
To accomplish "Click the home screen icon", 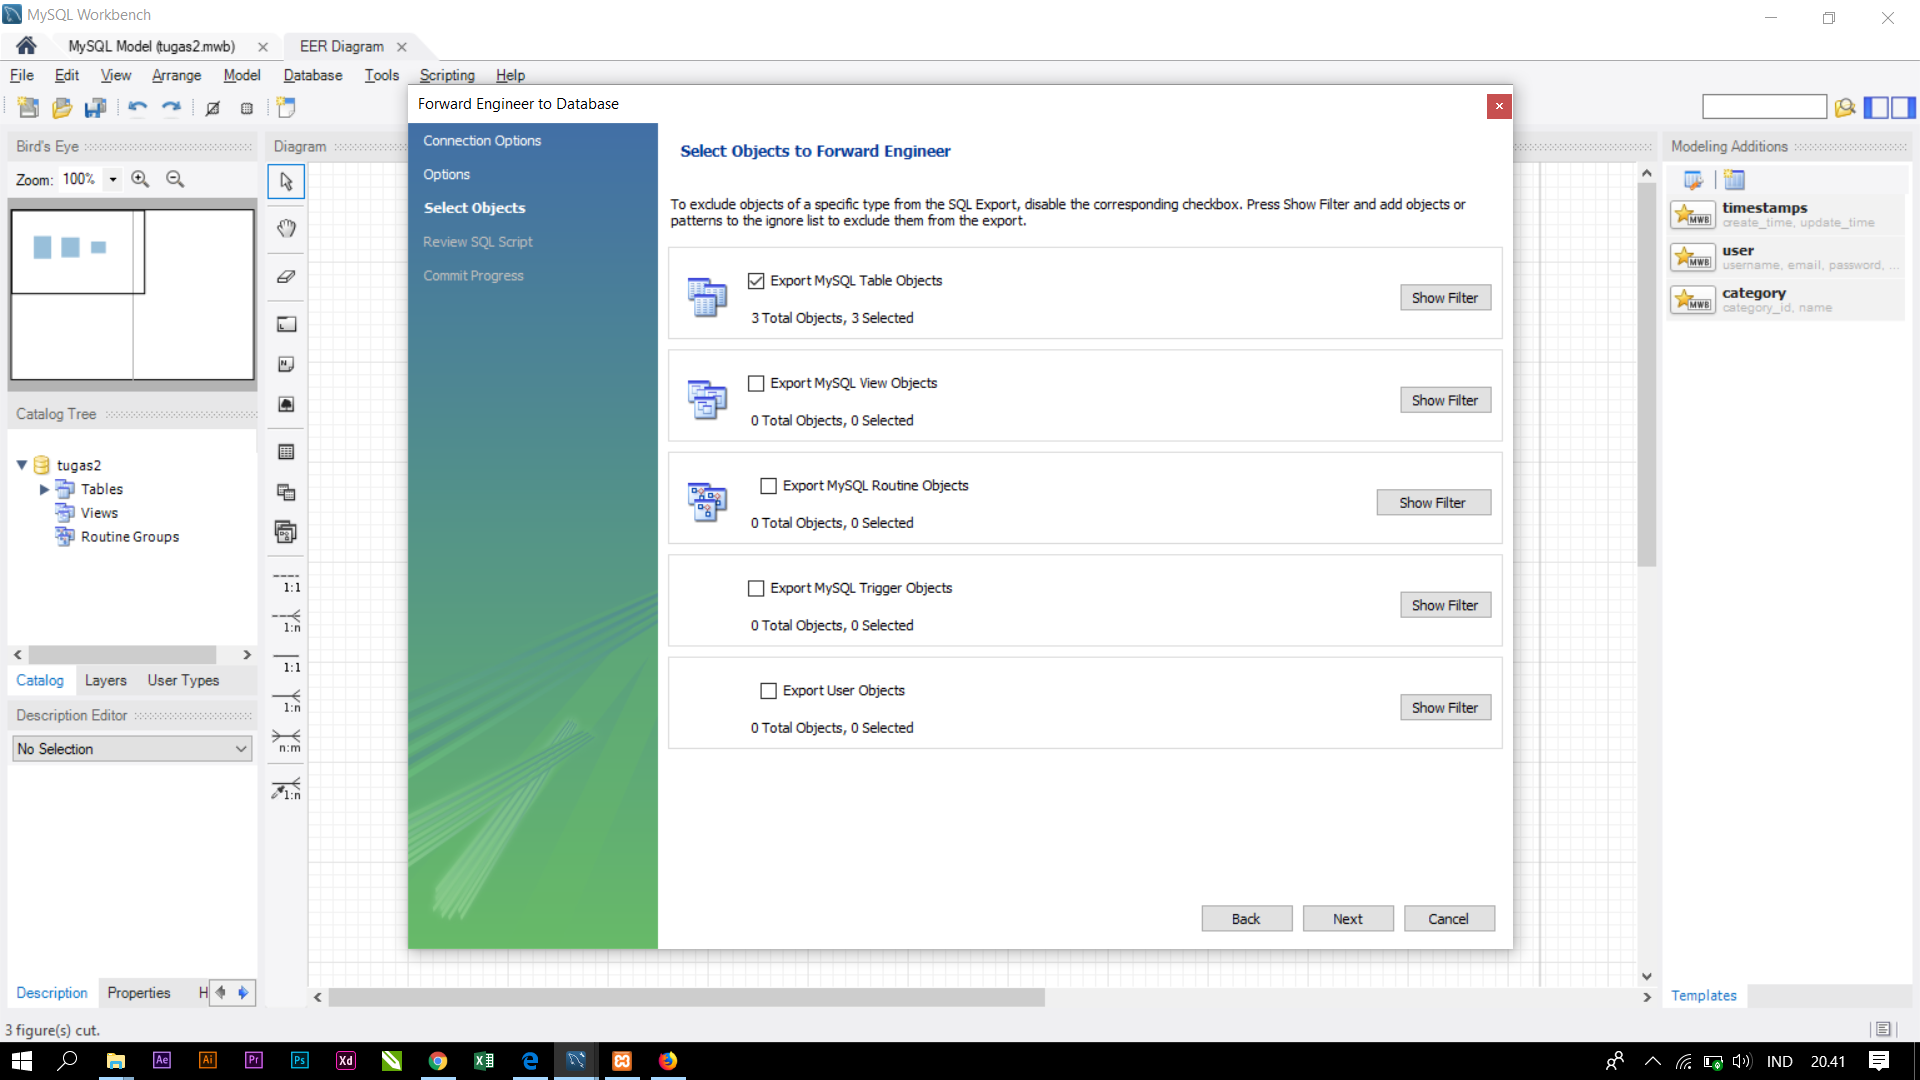I will click(x=26, y=46).
